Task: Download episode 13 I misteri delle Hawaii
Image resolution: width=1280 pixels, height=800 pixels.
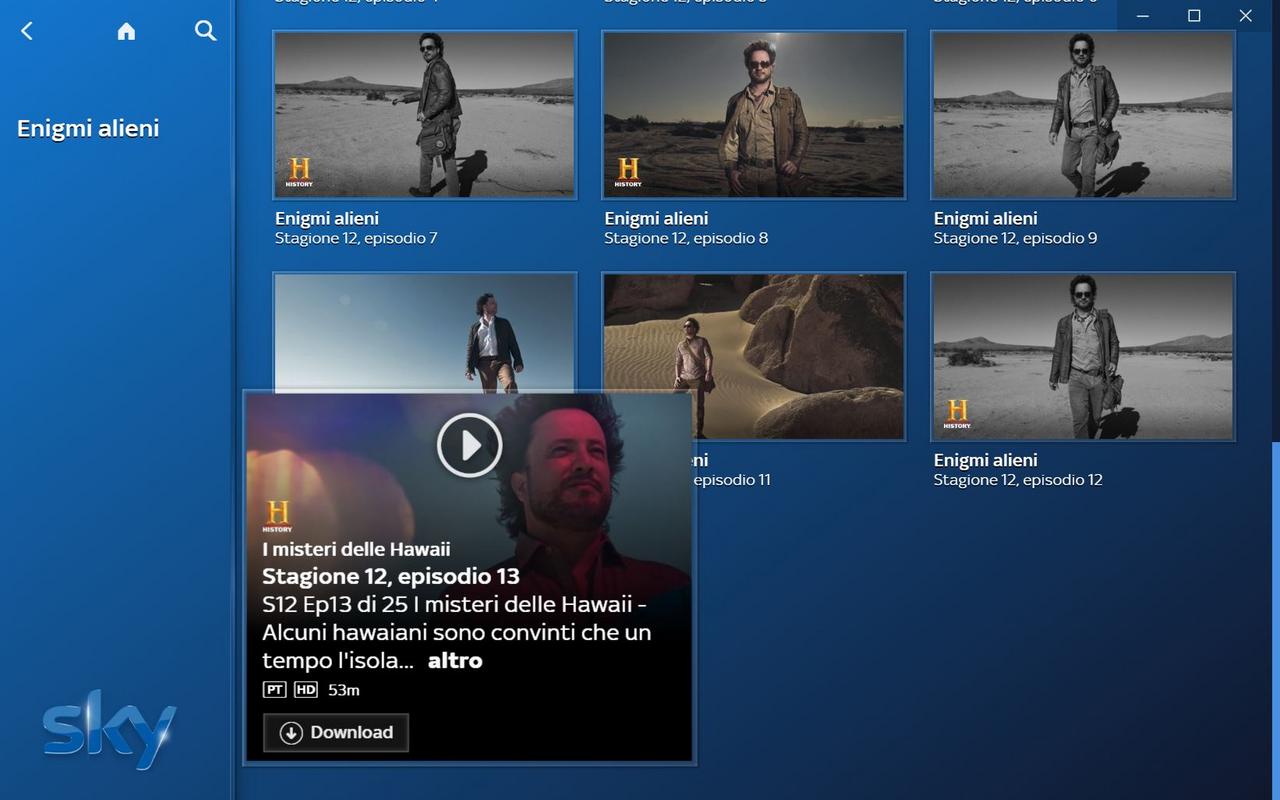Action: (336, 732)
